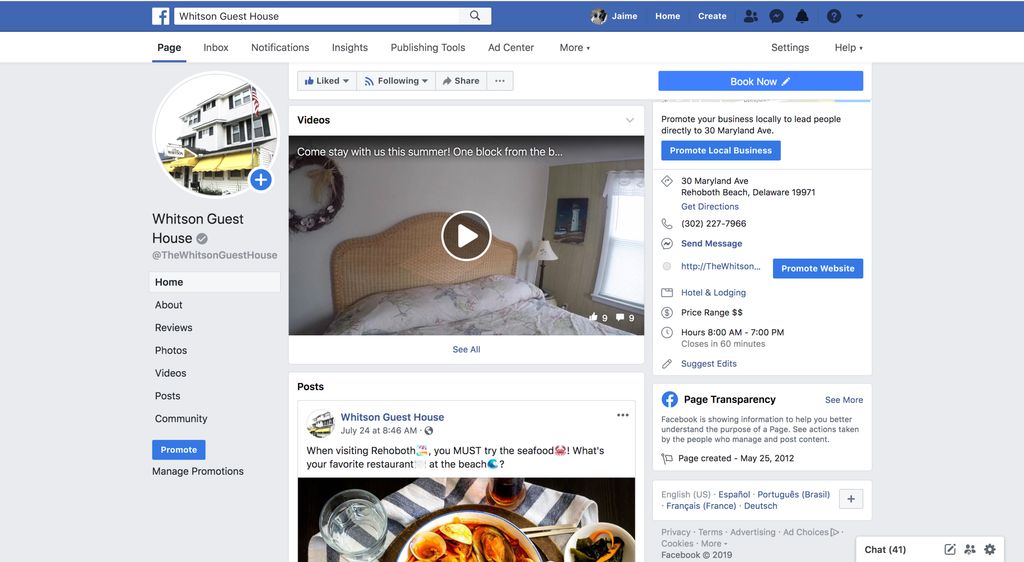This screenshot has height=562, width=1024.
Task: Open Reviews in the left sidebar
Action: click(173, 328)
